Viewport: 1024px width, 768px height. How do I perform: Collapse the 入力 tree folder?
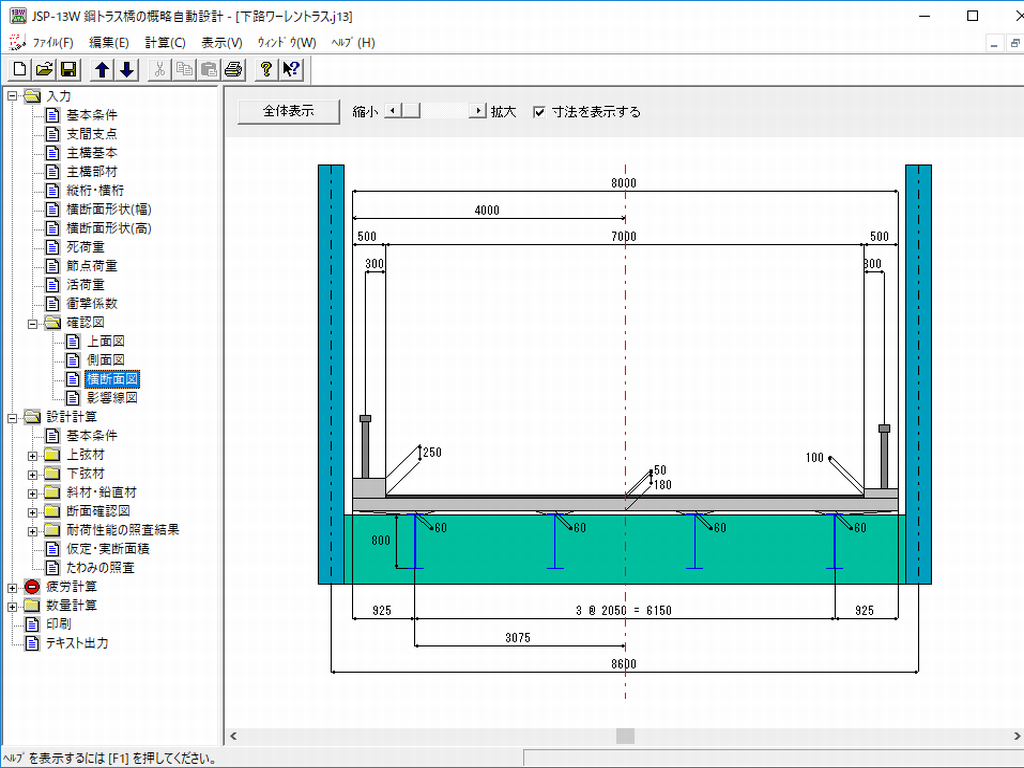[12, 97]
